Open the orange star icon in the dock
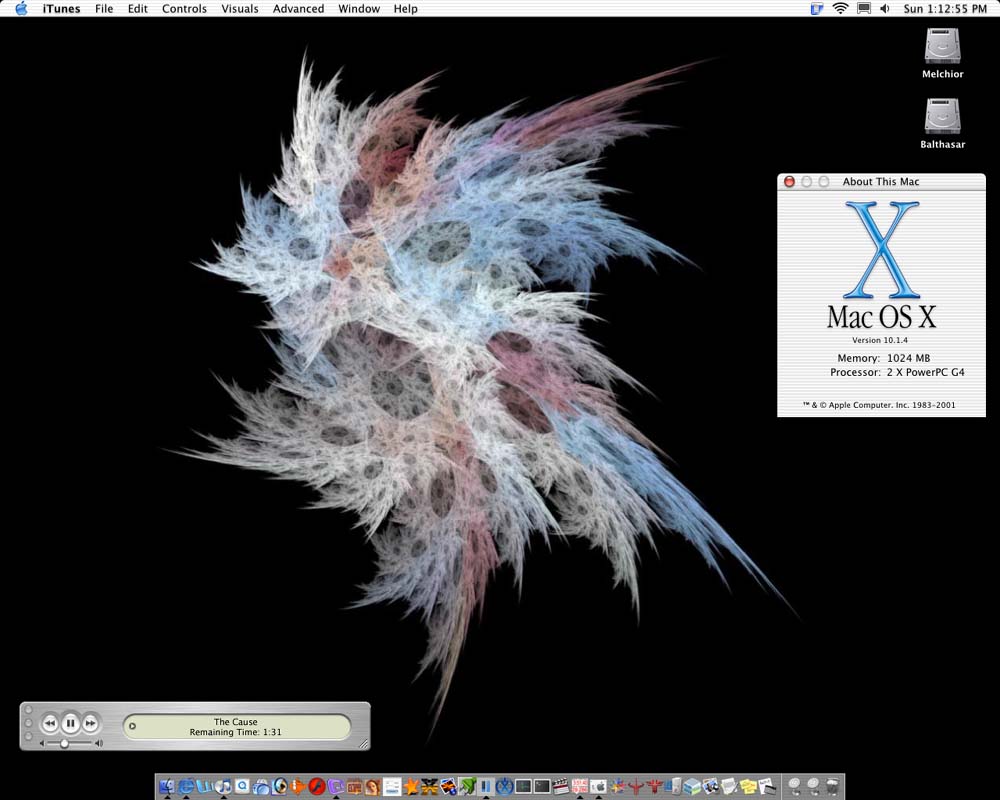Viewport: 1000px width, 800px height. click(411, 786)
